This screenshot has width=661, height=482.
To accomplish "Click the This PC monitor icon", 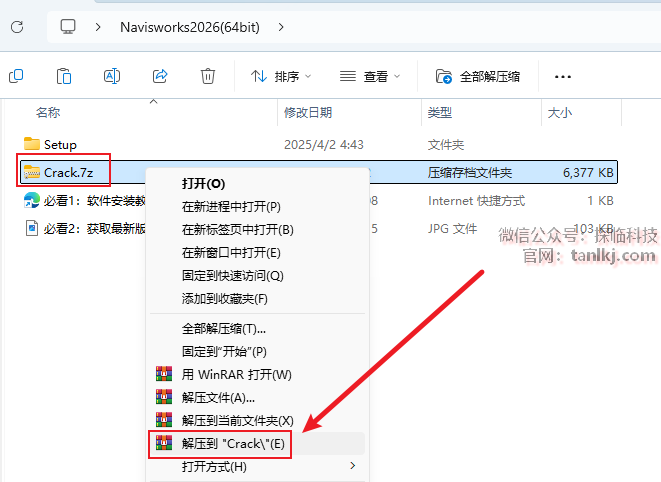I will click(68, 27).
